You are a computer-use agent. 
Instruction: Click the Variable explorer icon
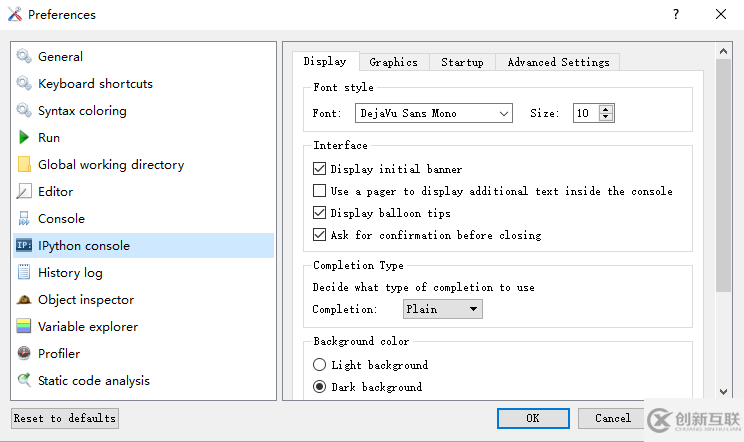point(24,327)
